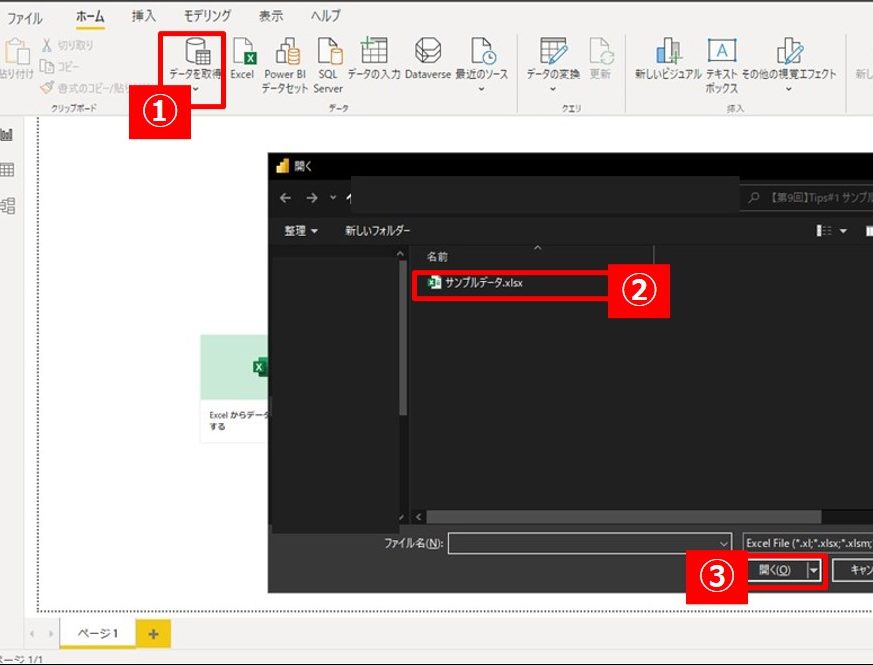Viewport: 873px width, 665px height.
Task: Open the 挿入 (Insert) ribbon tab
Action: pyautogui.click(x=144, y=16)
